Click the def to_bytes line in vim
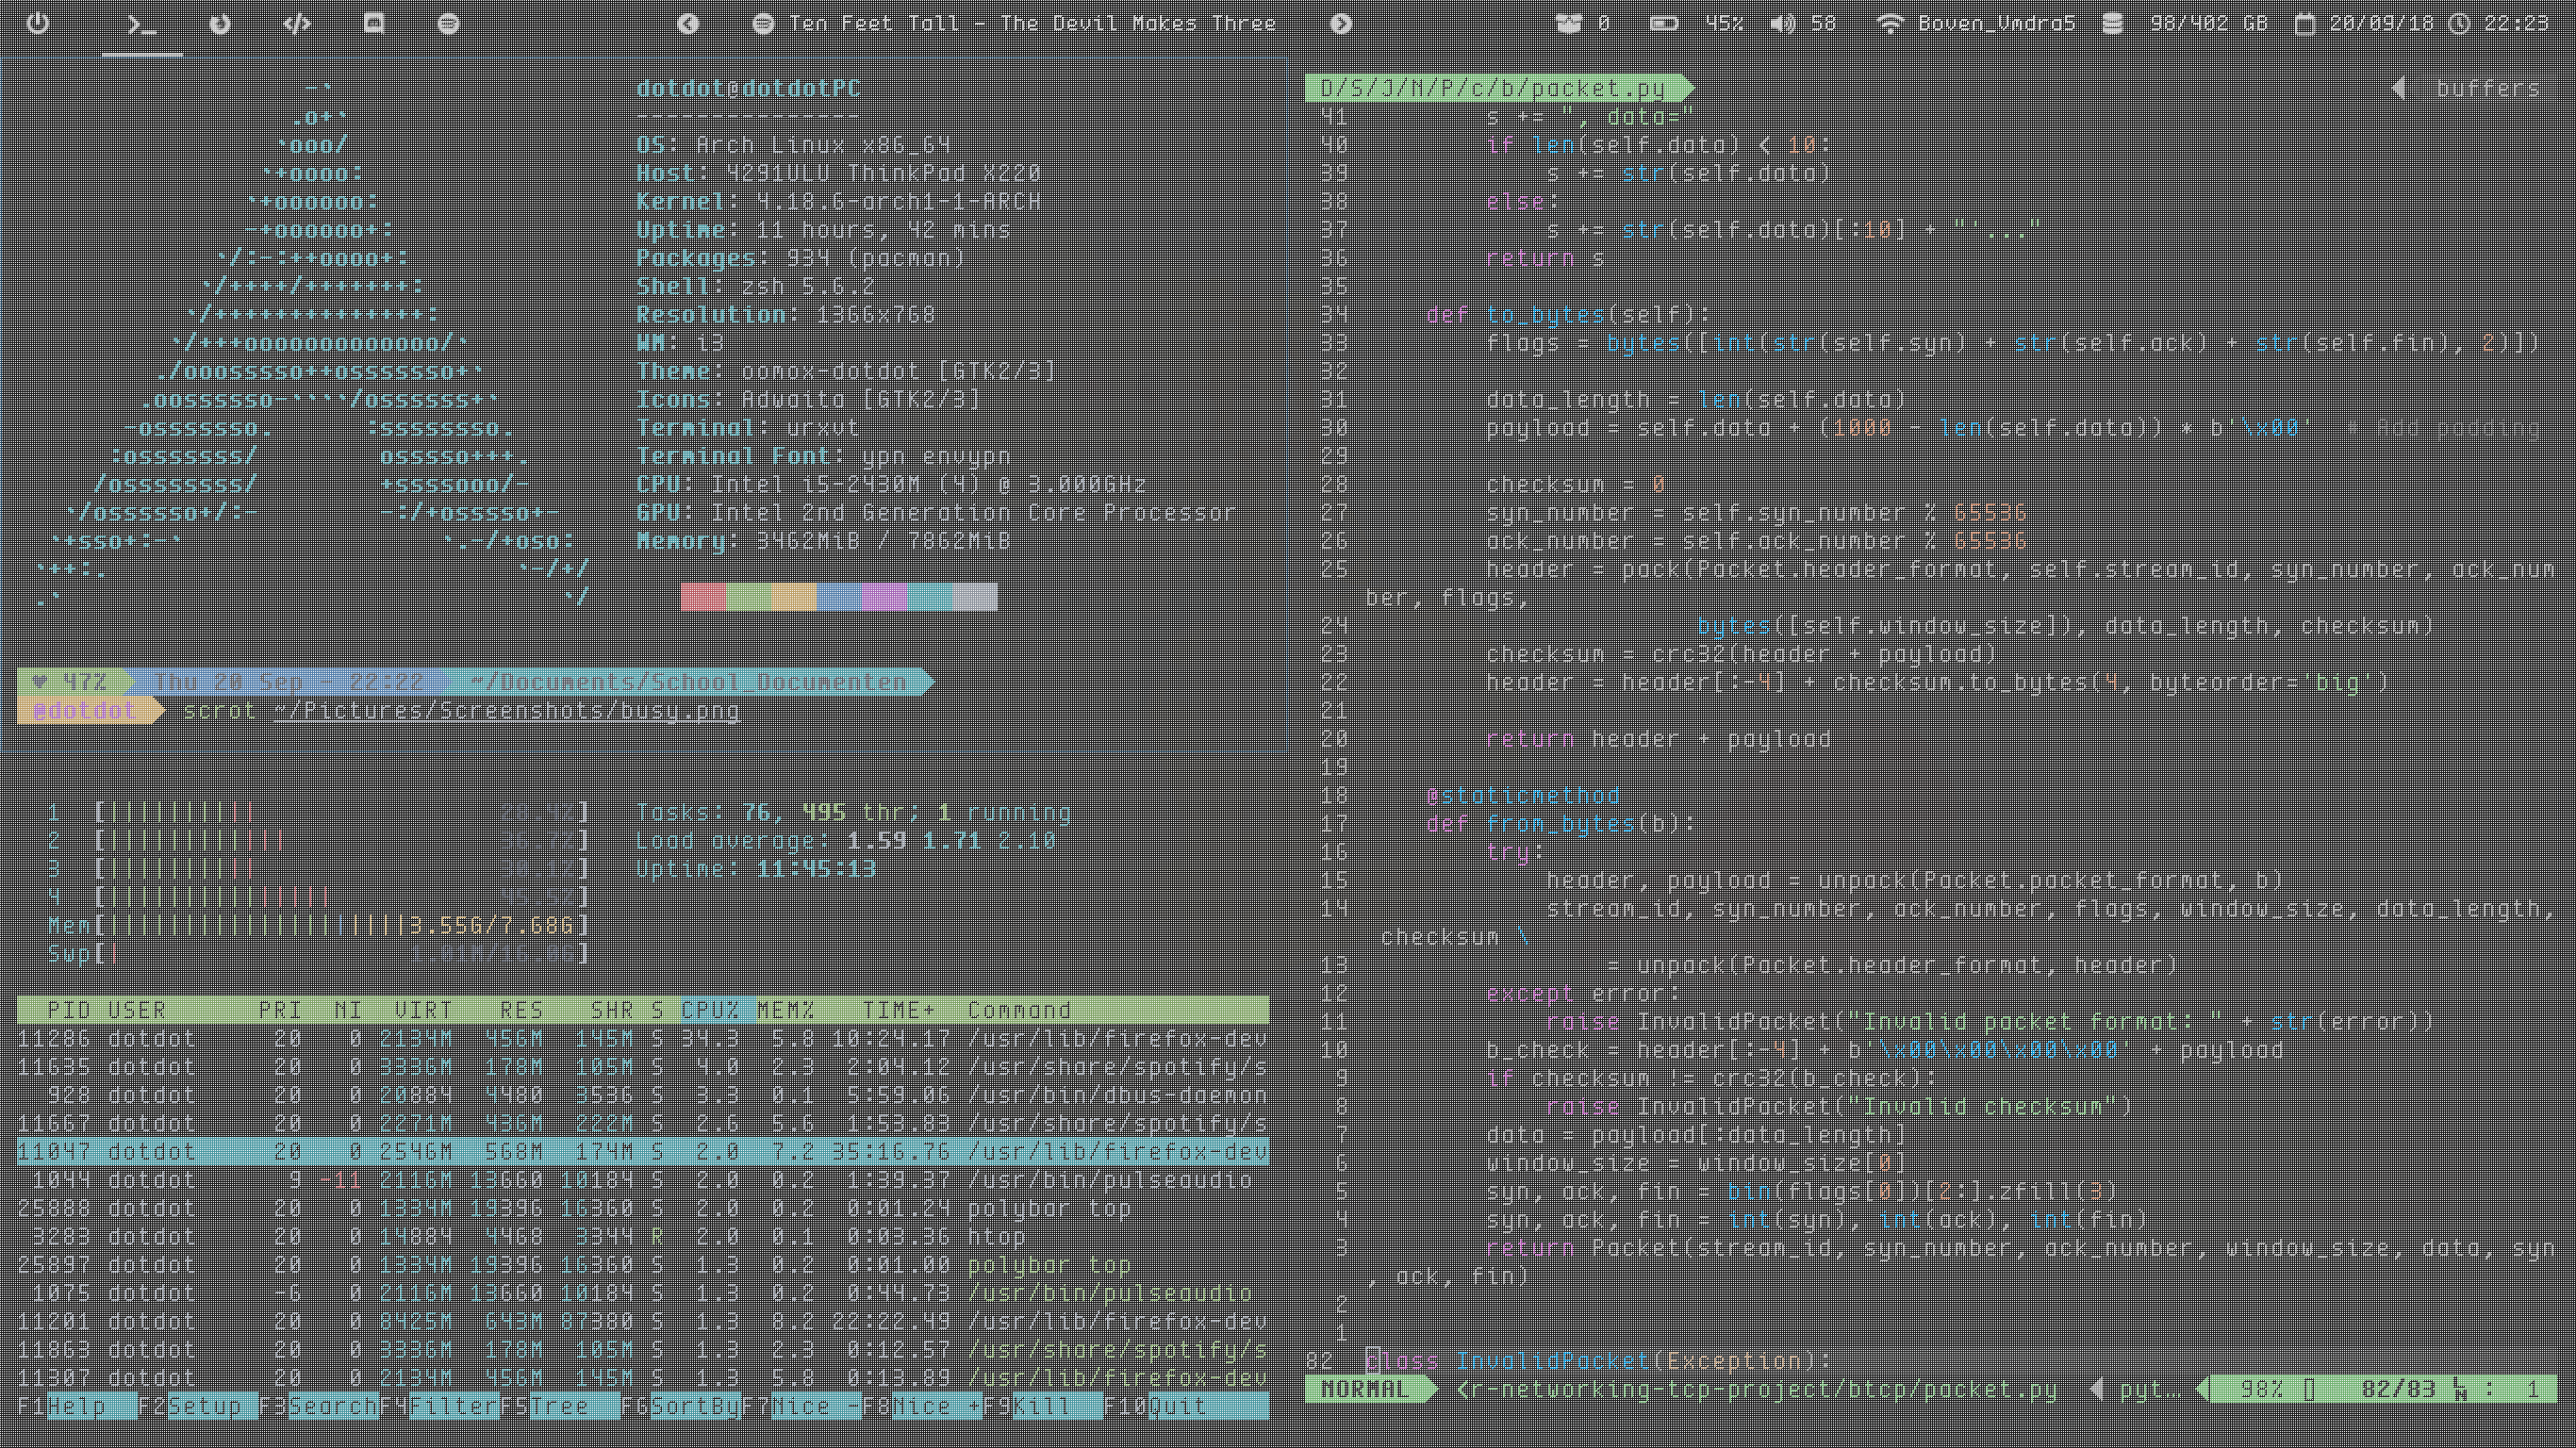The height and width of the screenshot is (1448, 2576). (1569, 315)
